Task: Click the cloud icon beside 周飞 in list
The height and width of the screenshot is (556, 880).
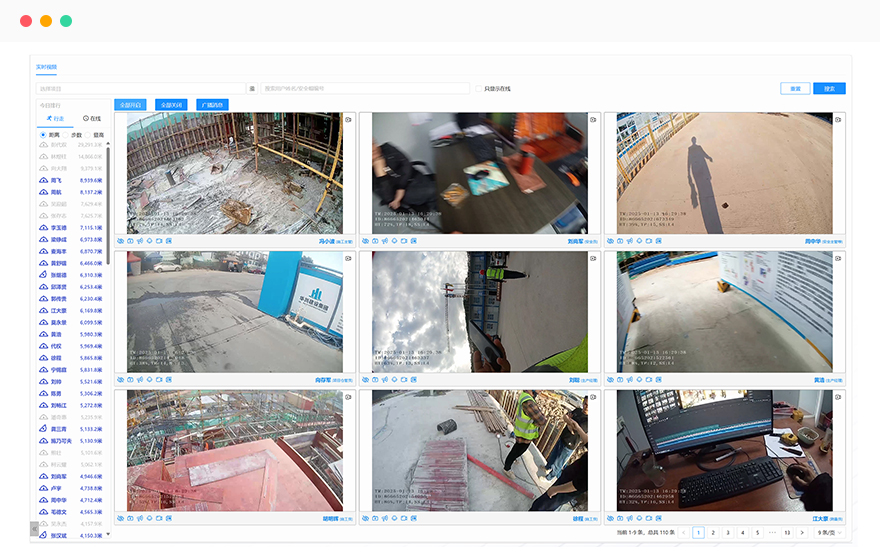Action: coord(44,180)
